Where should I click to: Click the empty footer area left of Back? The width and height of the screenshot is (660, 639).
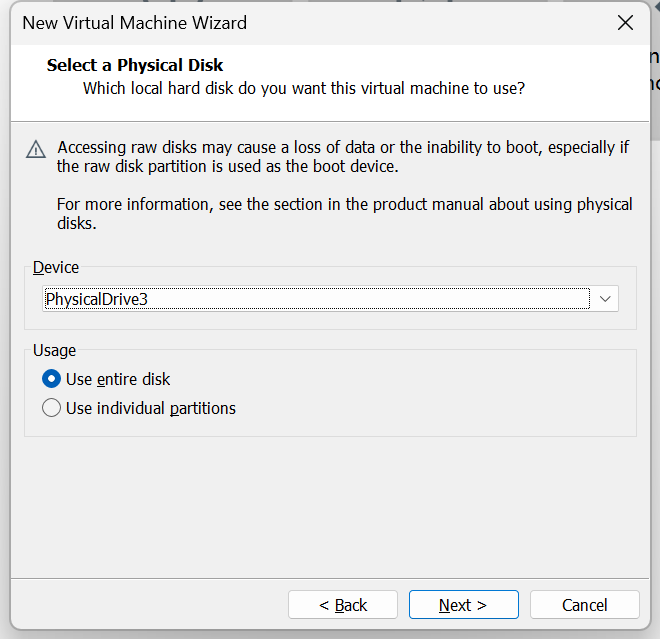point(150,605)
